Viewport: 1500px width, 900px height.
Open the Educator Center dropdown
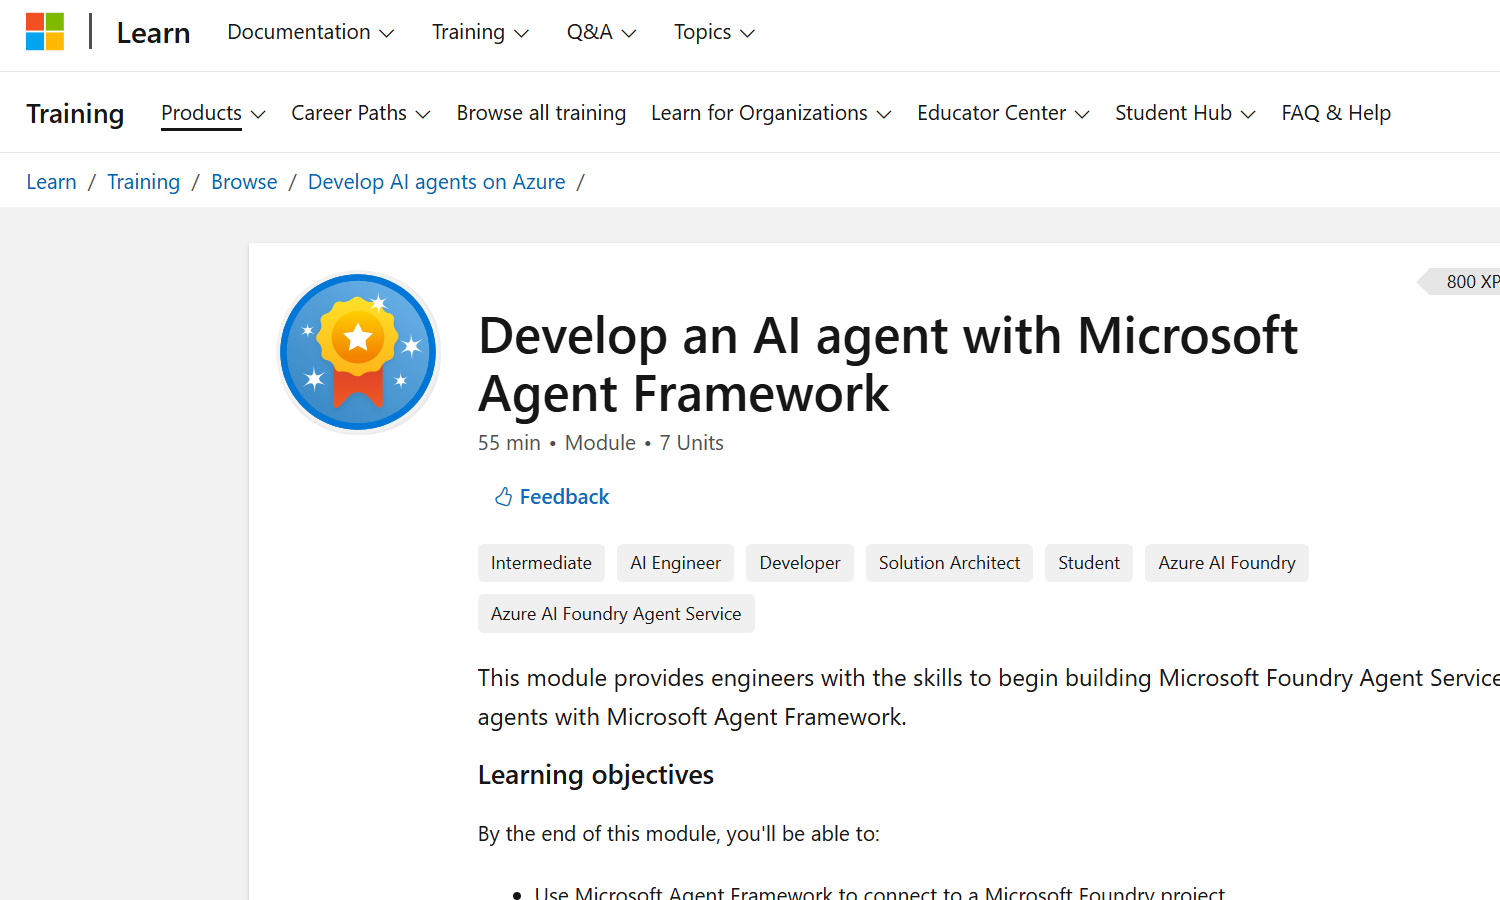click(x=1003, y=113)
